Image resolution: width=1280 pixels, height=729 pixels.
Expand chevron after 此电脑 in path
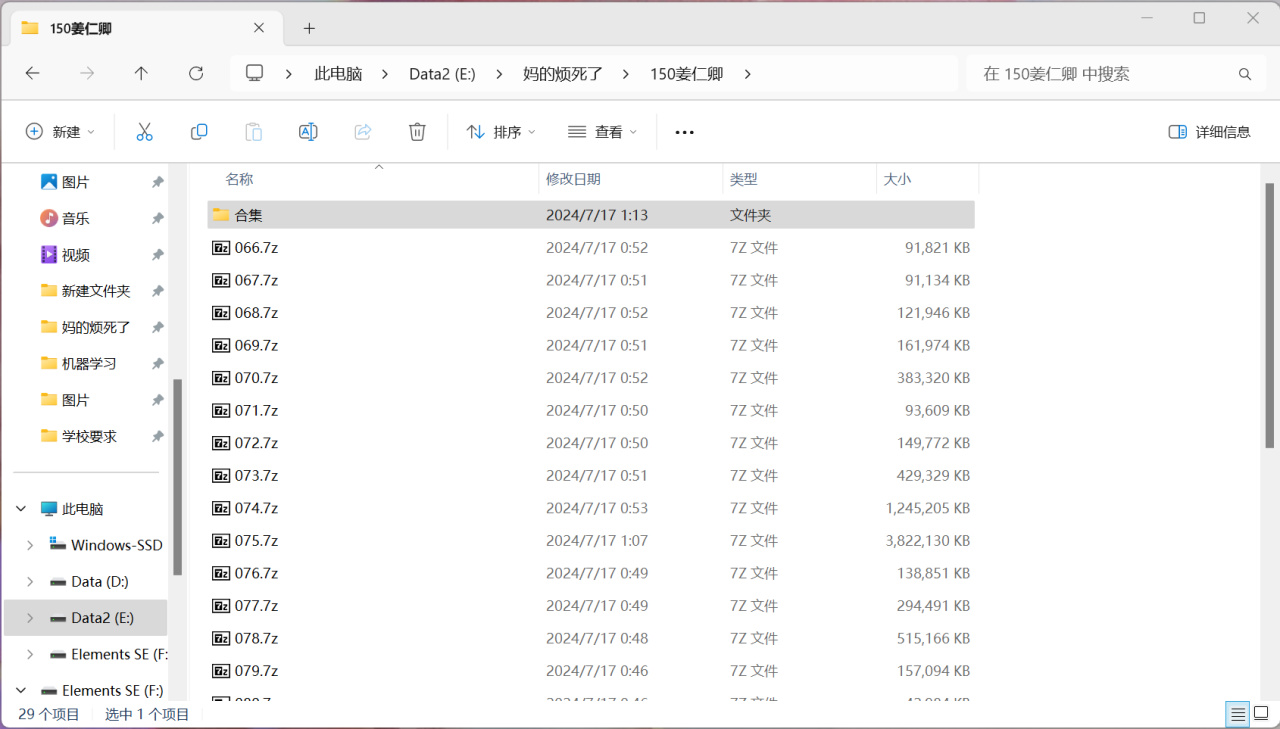386,74
